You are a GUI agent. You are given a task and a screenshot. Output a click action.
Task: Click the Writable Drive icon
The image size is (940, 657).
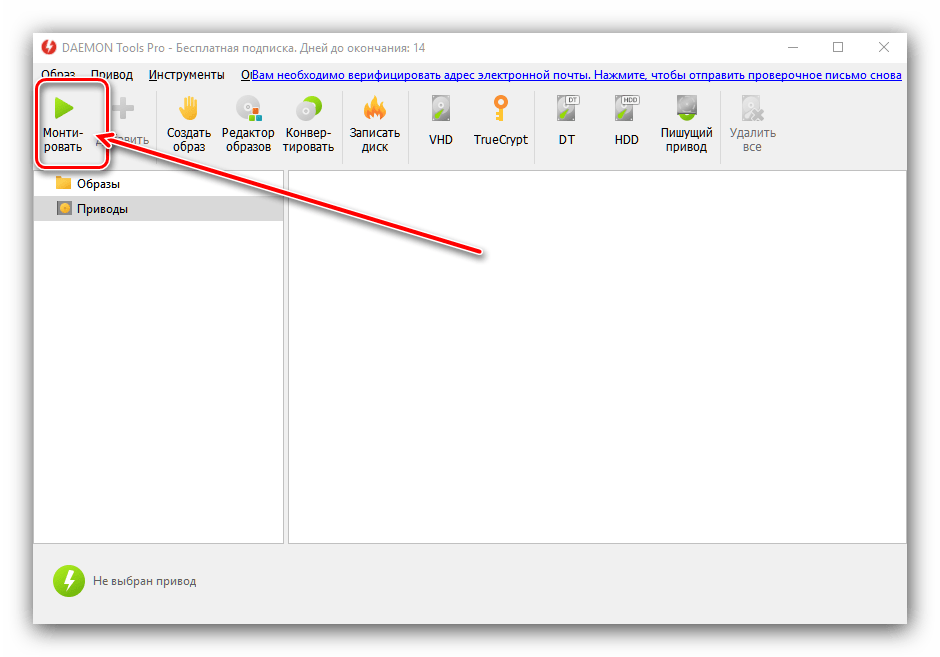(x=687, y=109)
